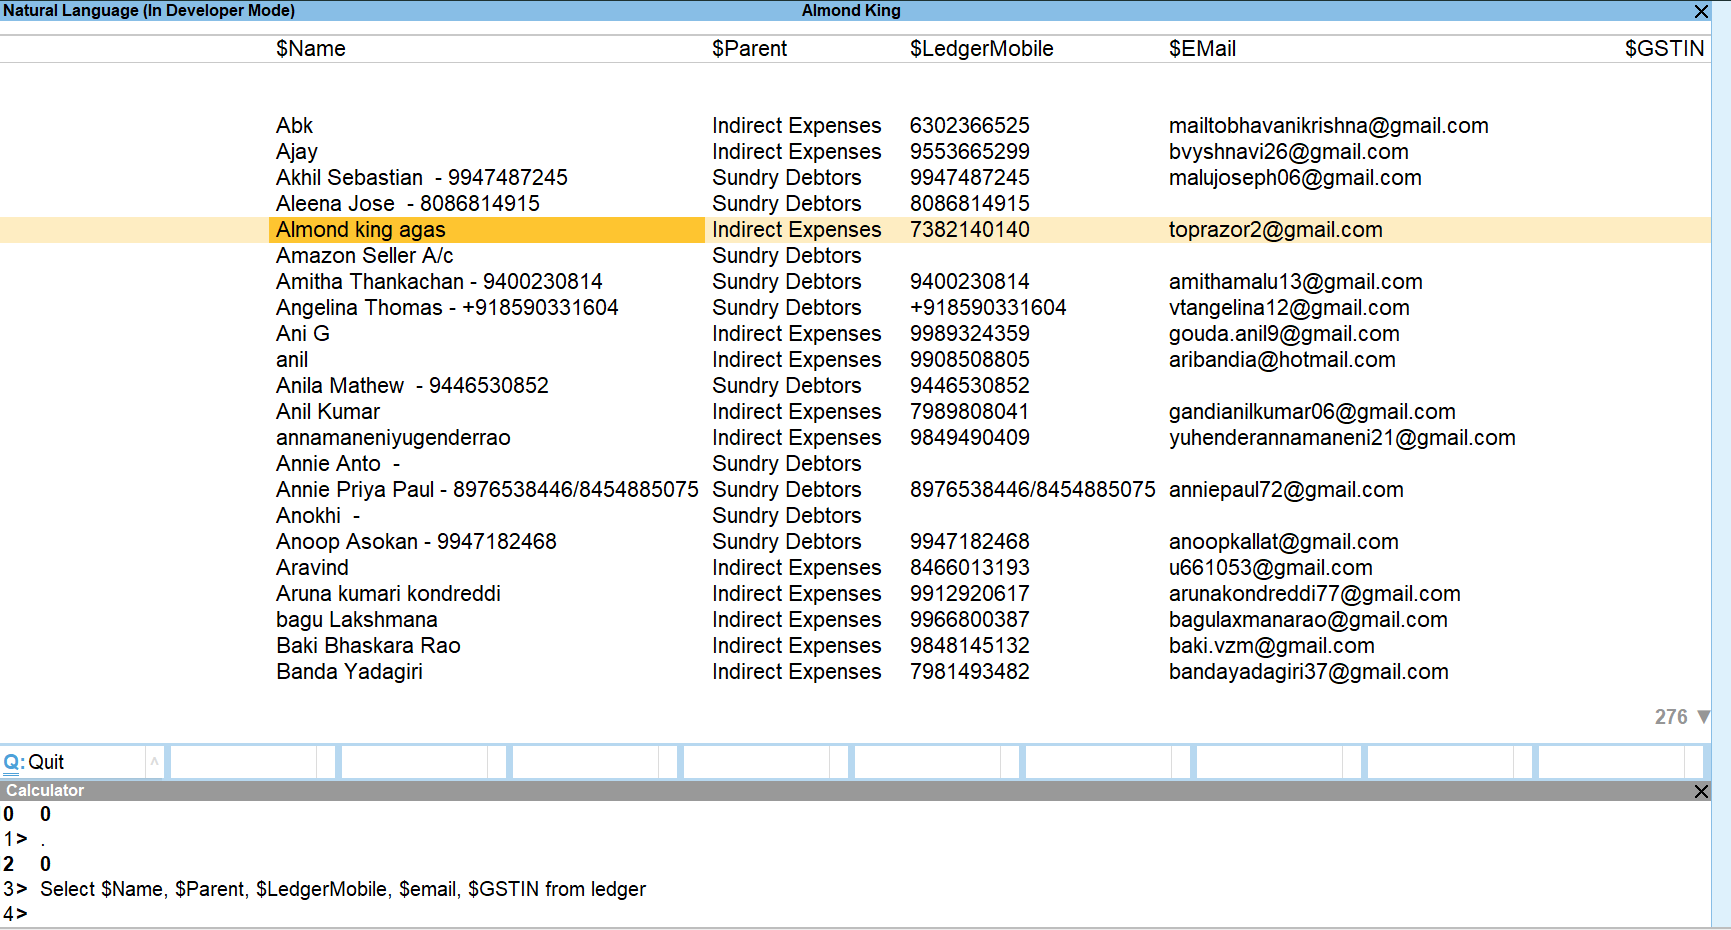Click the Select query on line 3
The width and height of the screenshot is (1731, 930).
[340, 888]
